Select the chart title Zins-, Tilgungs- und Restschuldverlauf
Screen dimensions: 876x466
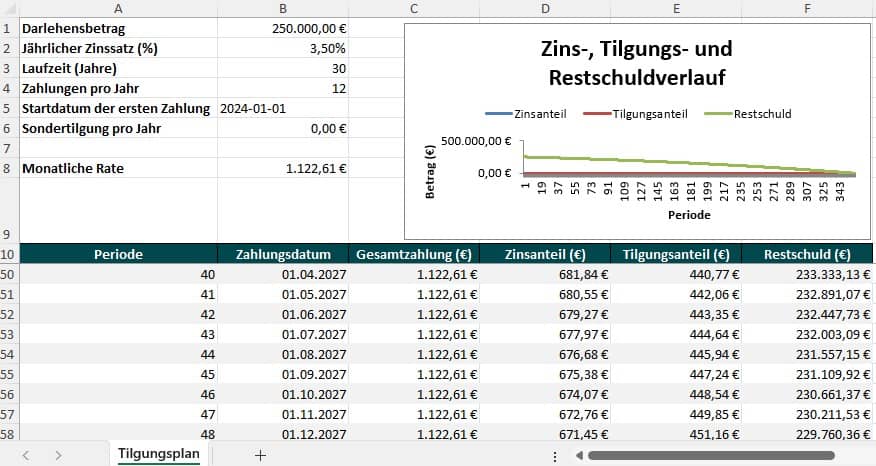pos(637,63)
